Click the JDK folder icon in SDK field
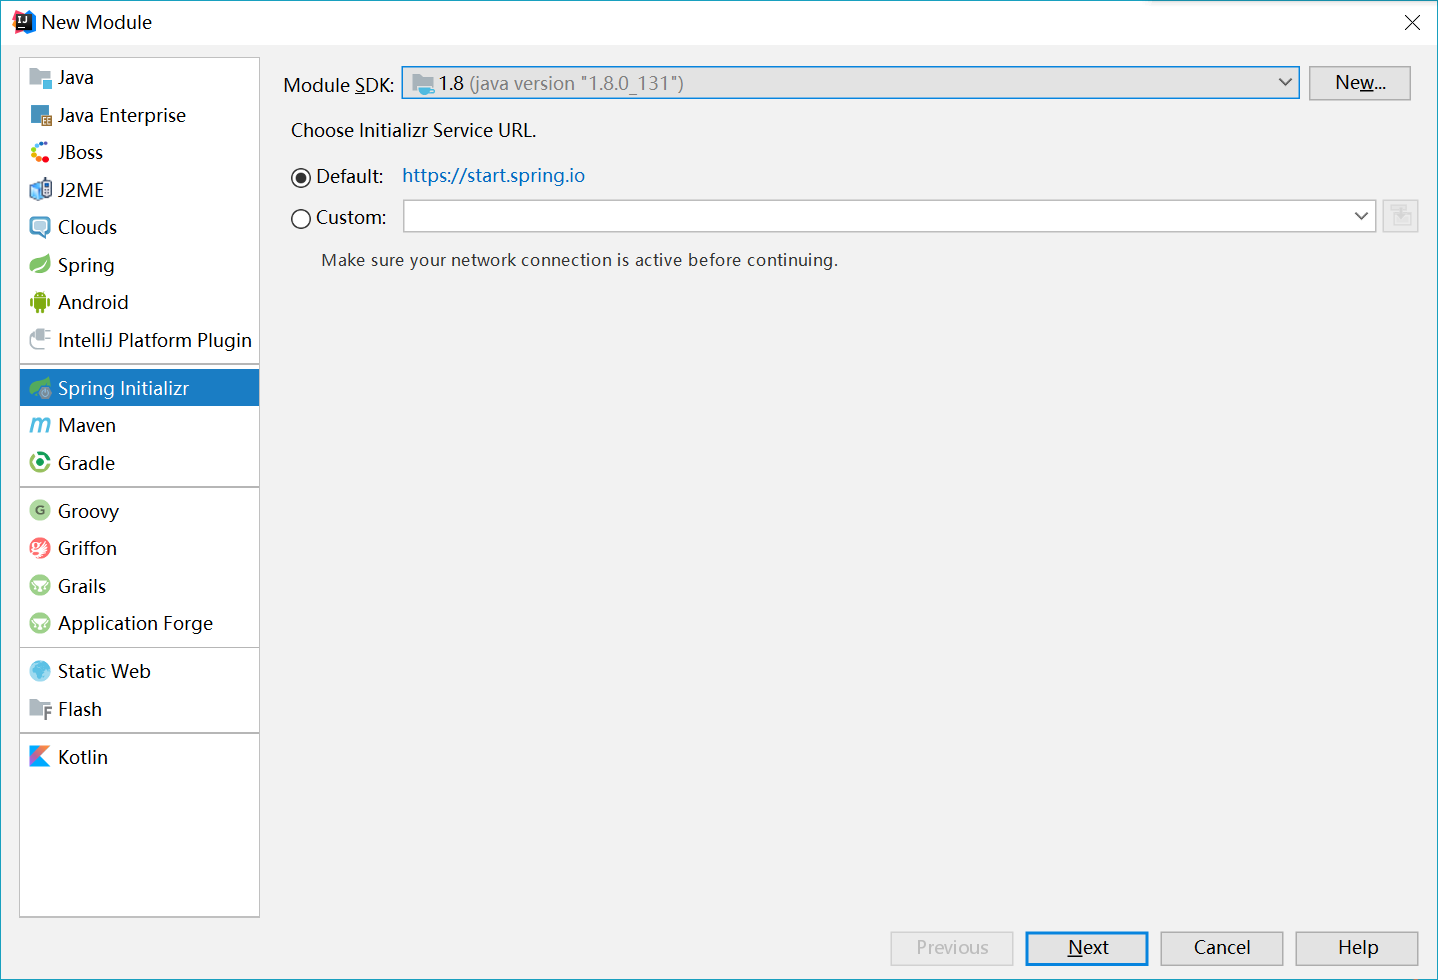 [x=423, y=84]
